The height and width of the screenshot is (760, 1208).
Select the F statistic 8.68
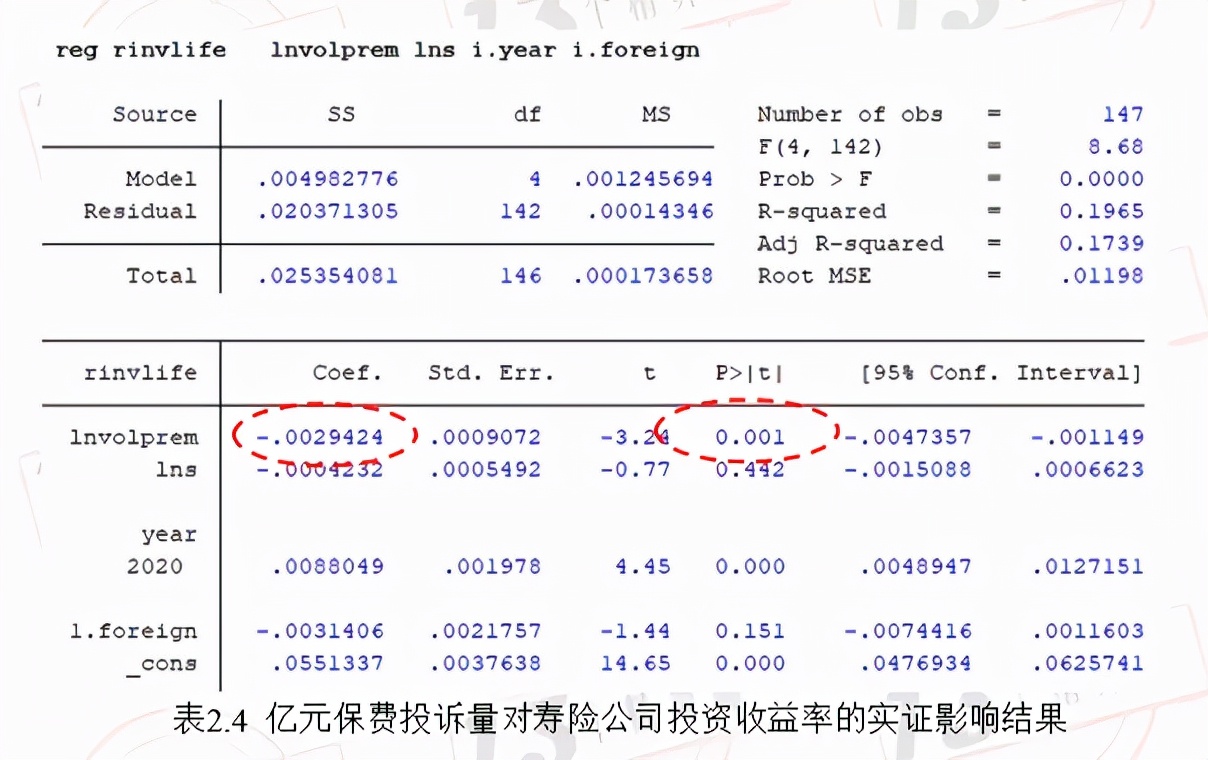tap(1116, 147)
